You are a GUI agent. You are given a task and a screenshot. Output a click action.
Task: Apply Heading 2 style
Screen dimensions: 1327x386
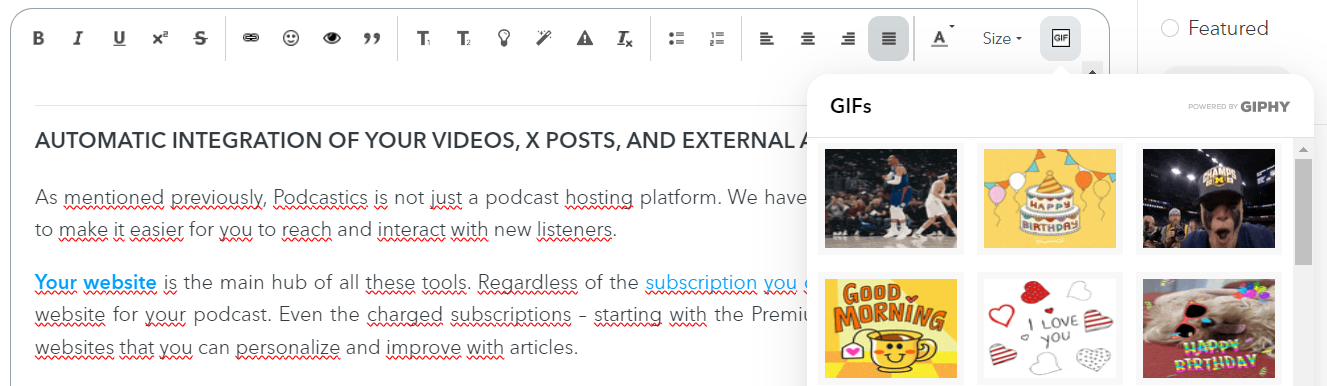464,39
